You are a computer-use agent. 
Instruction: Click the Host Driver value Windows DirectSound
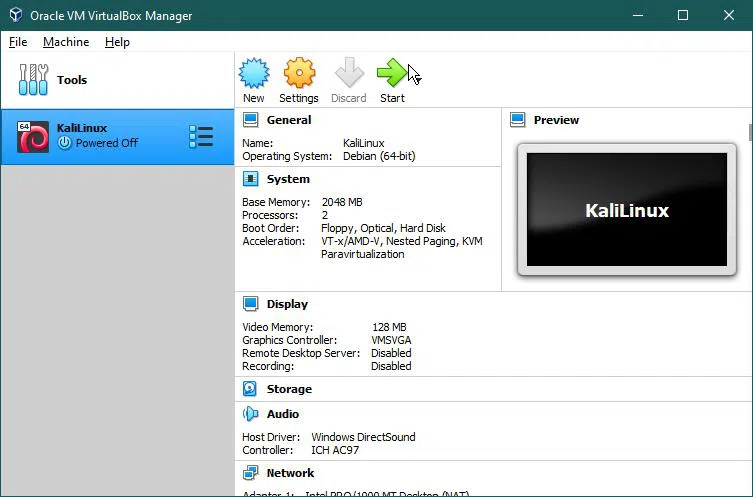point(364,437)
